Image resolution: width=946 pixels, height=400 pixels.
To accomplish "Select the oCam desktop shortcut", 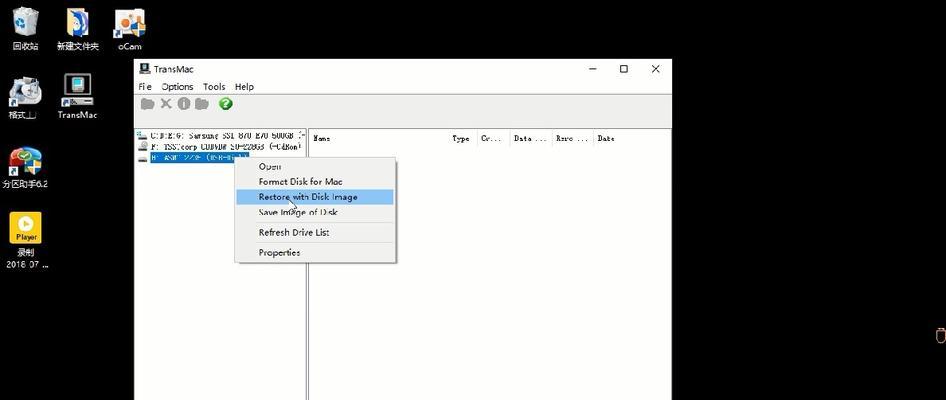I will (130, 28).
